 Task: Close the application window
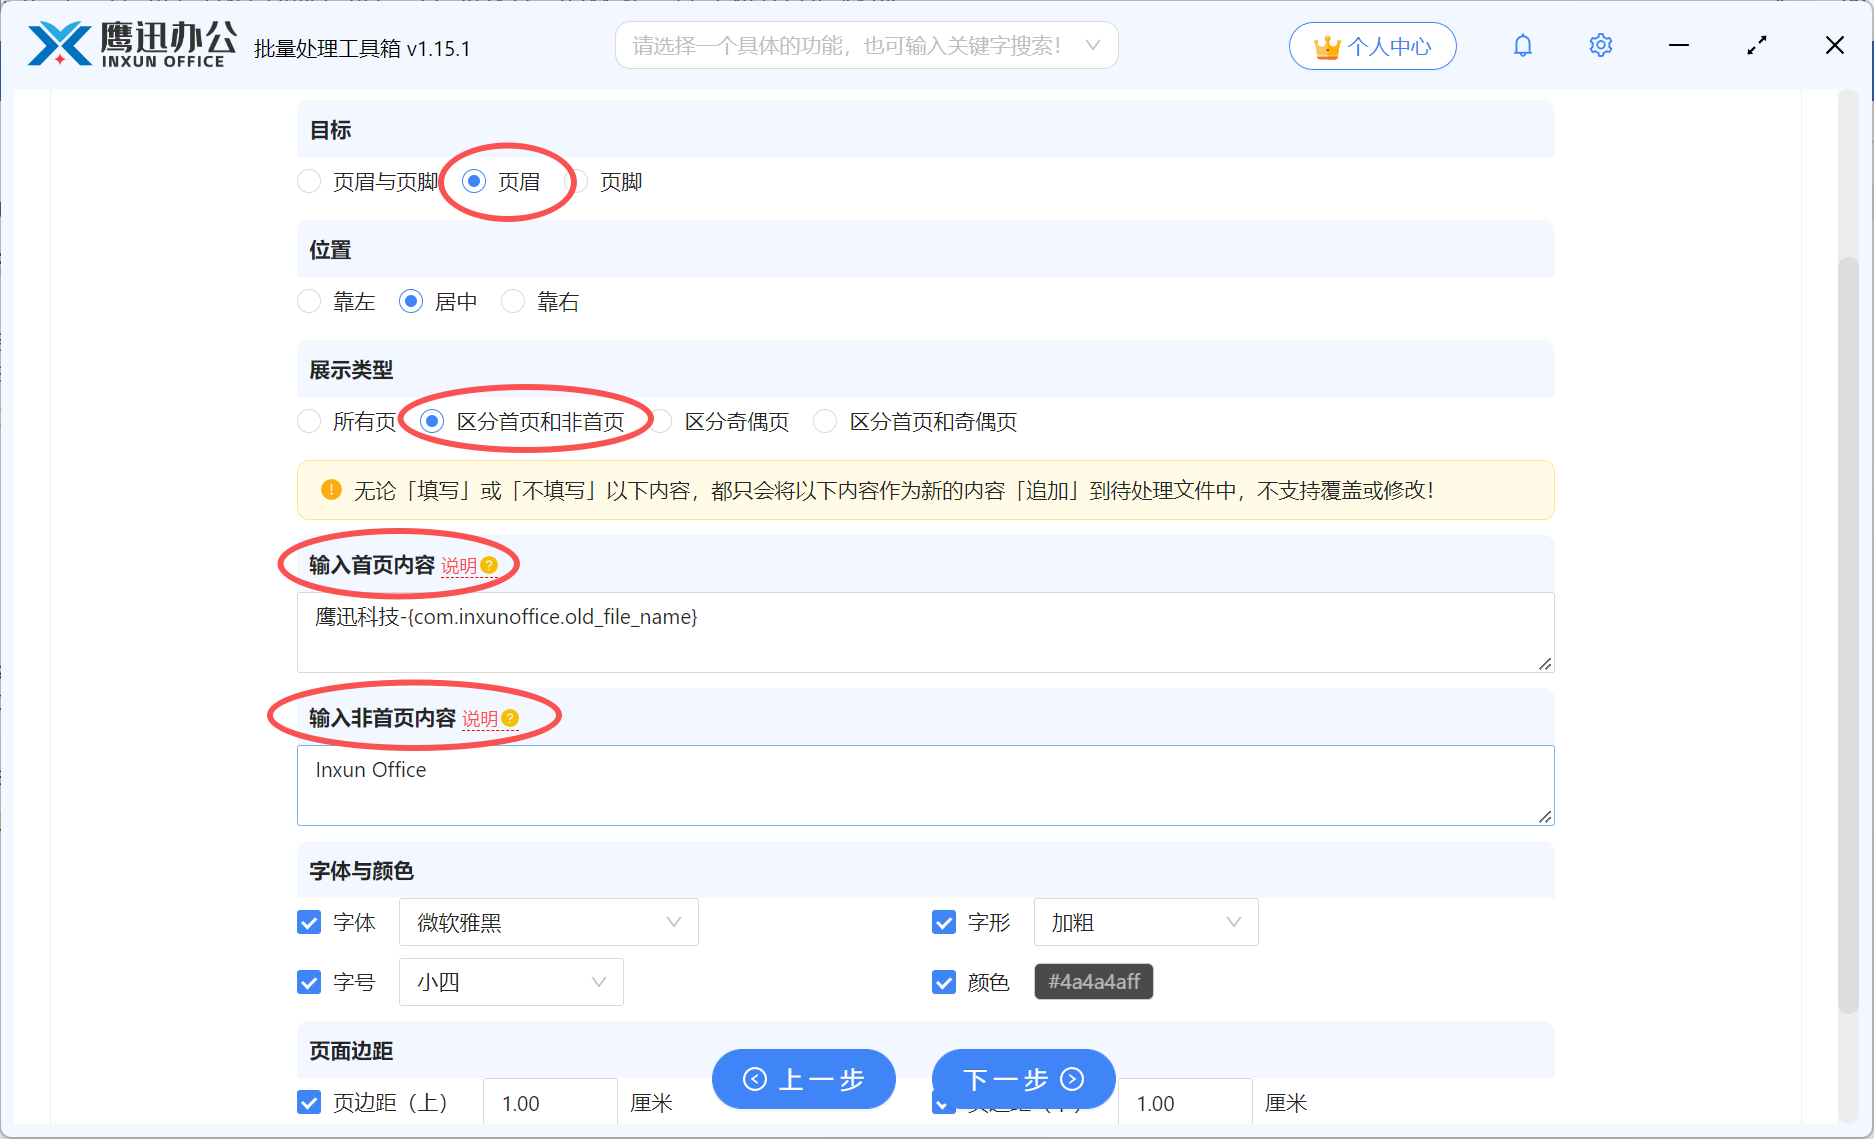(1835, 46)
